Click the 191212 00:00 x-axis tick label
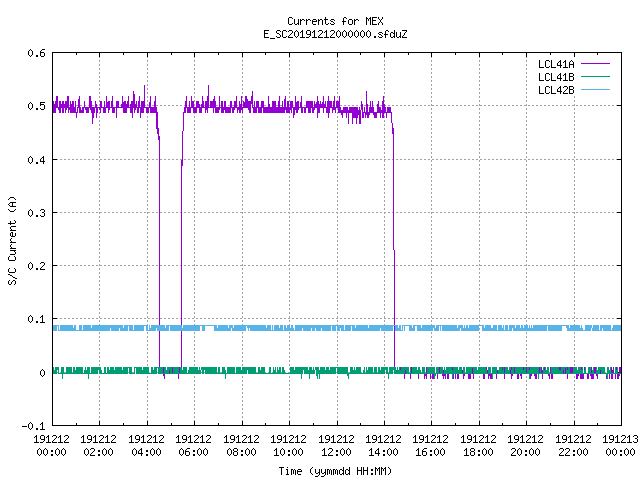 [x=51, y=446]
